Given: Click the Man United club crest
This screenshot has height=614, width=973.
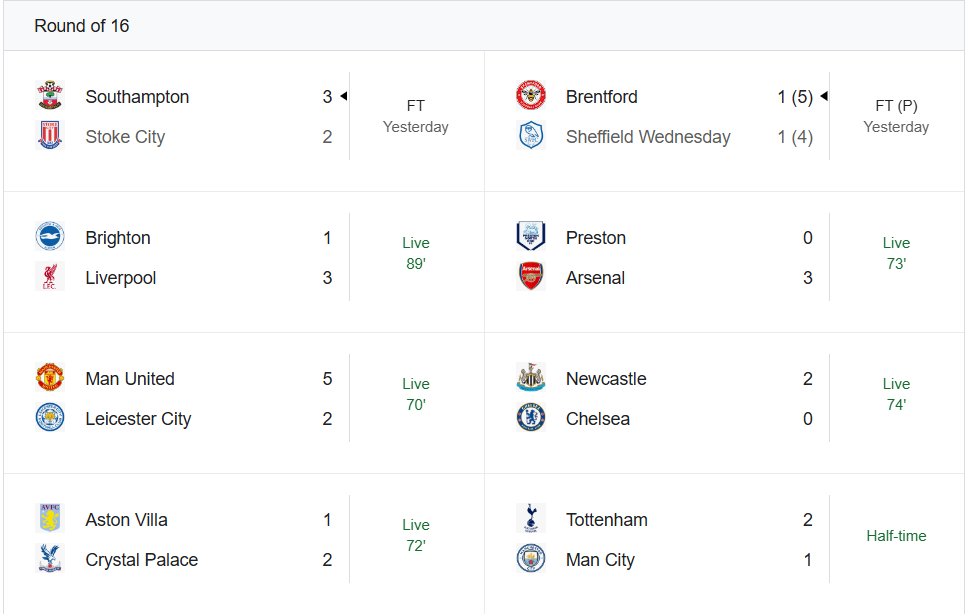Looking at the screenshot, I should (50, 378).
